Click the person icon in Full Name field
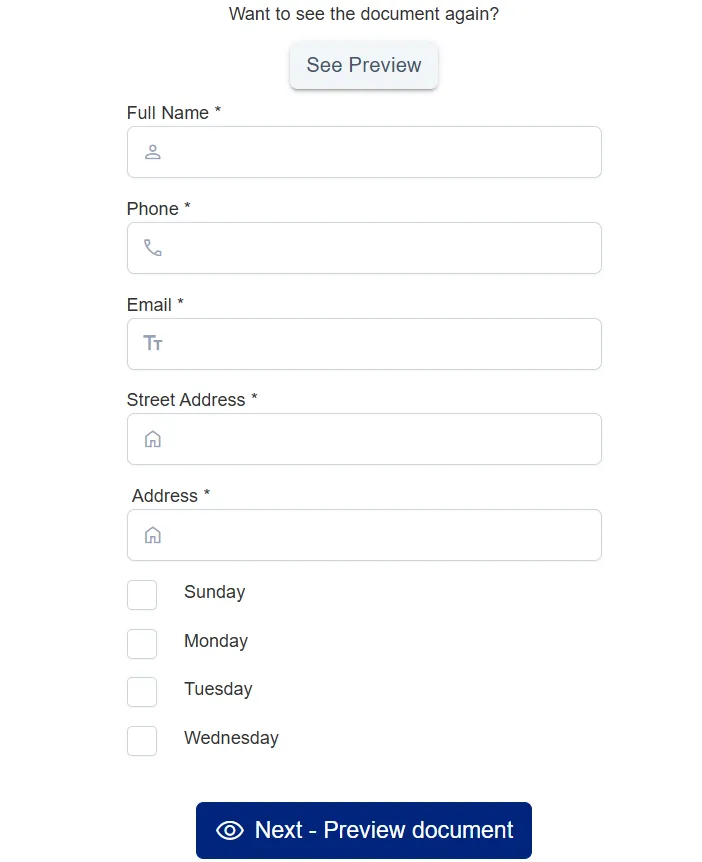 pyautogui.click(x=152, y=152)
